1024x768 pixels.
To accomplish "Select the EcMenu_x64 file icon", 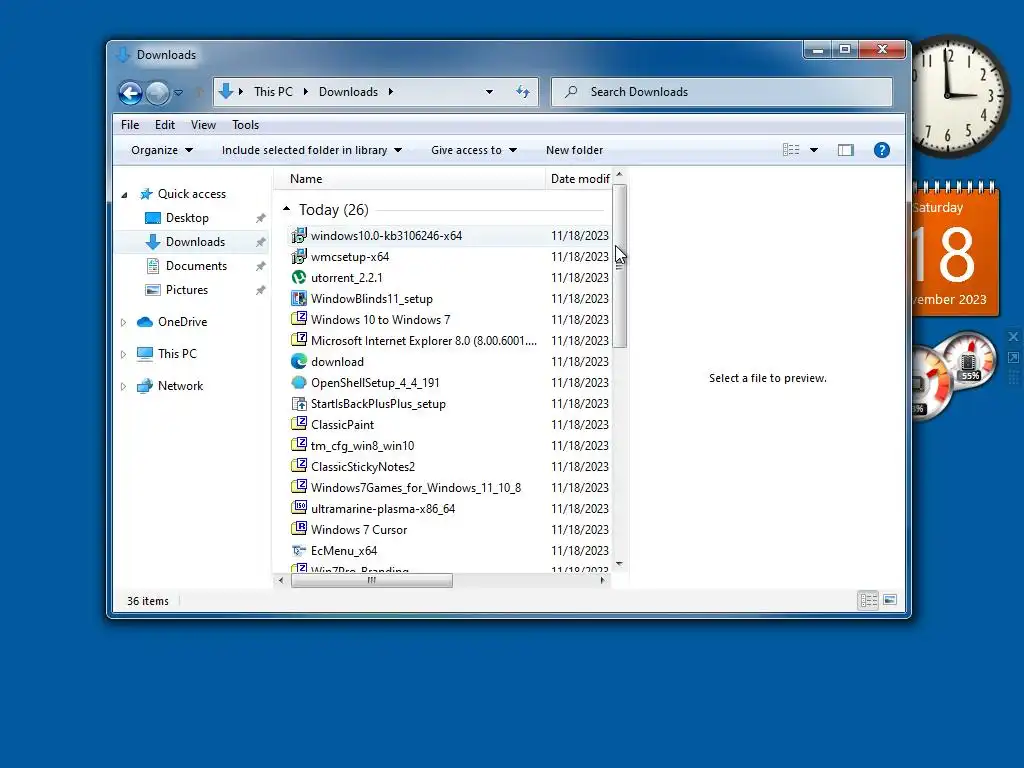I will pos(298,551).
